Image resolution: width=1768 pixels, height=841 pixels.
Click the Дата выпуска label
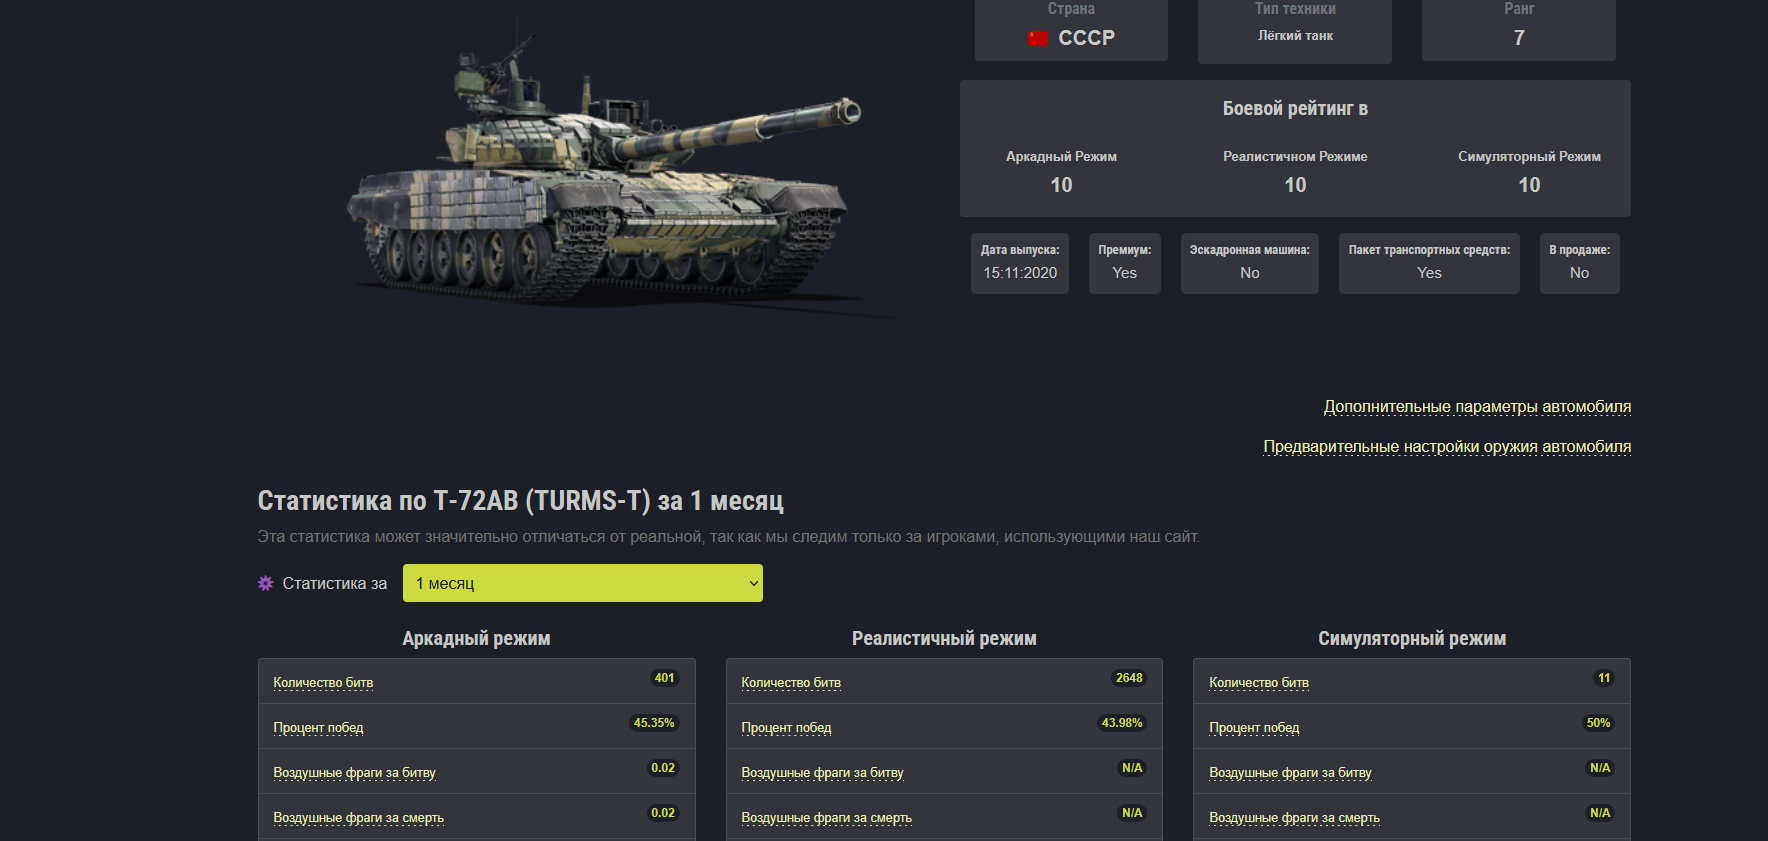pyautogui.click(x=1020, y=250)
